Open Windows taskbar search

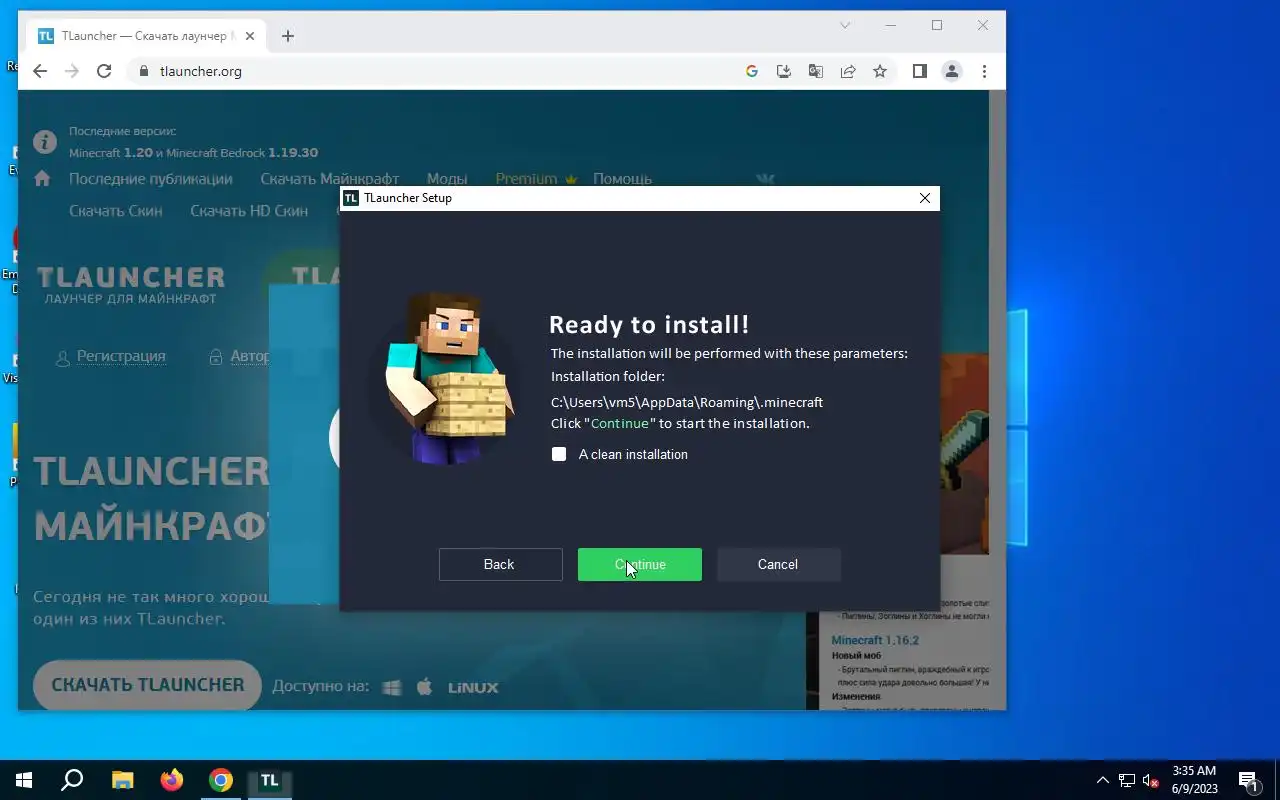[72, 780]
